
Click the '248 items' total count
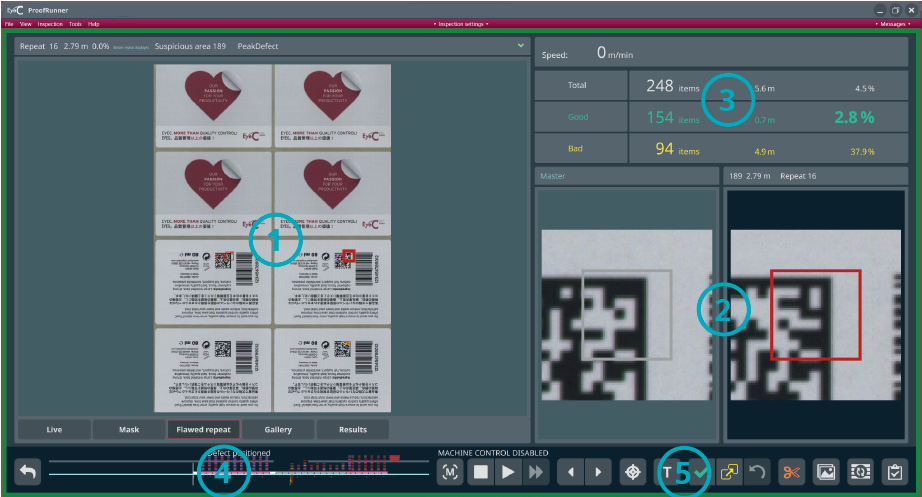(673, 86)
